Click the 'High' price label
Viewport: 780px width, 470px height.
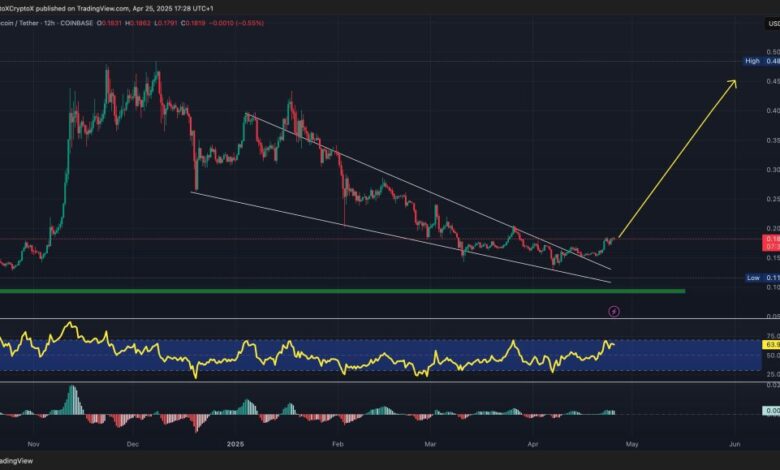point(752,61)
